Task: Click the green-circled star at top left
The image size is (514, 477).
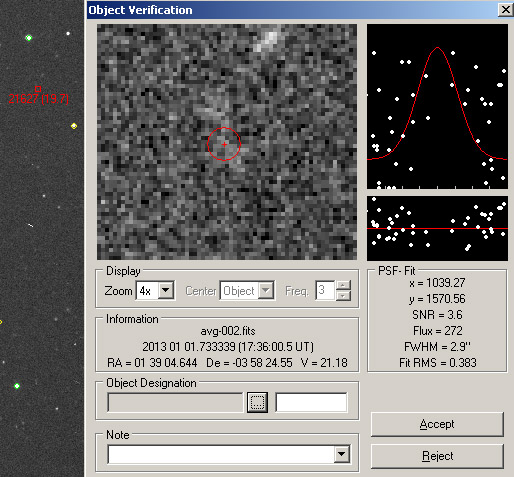Action: point(29,38)
